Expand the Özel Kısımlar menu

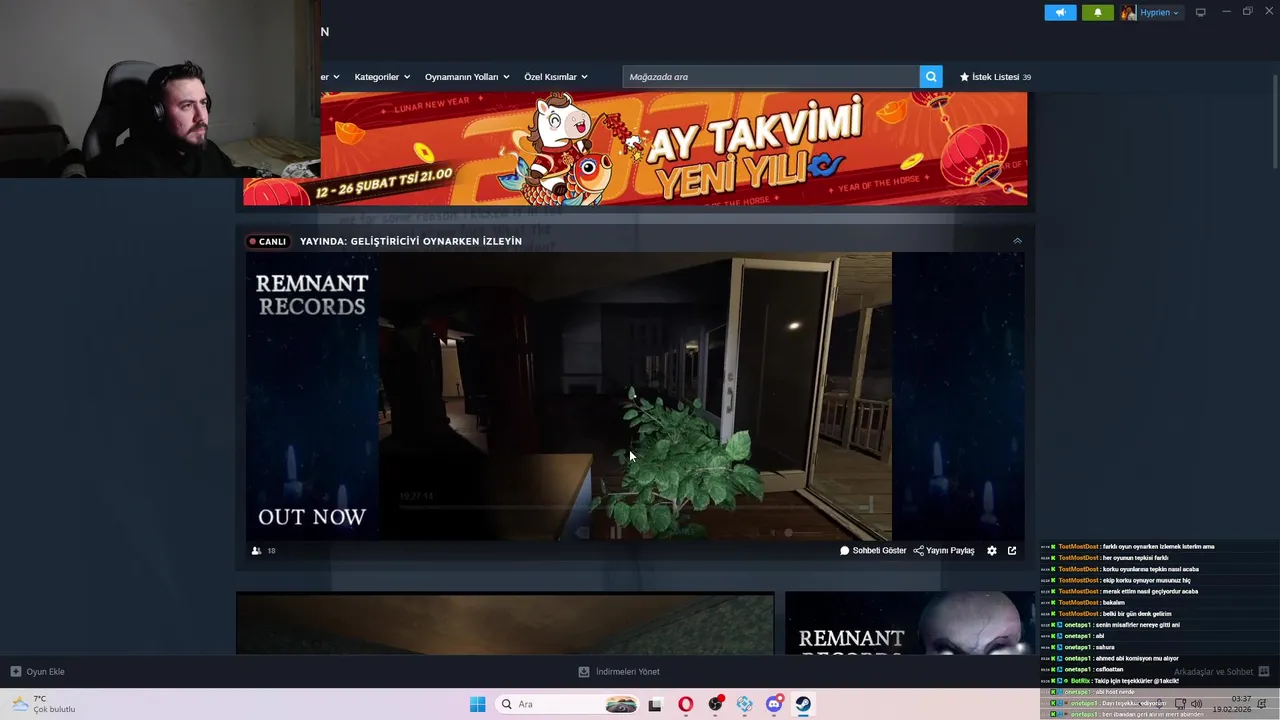(x=556, y=77)
